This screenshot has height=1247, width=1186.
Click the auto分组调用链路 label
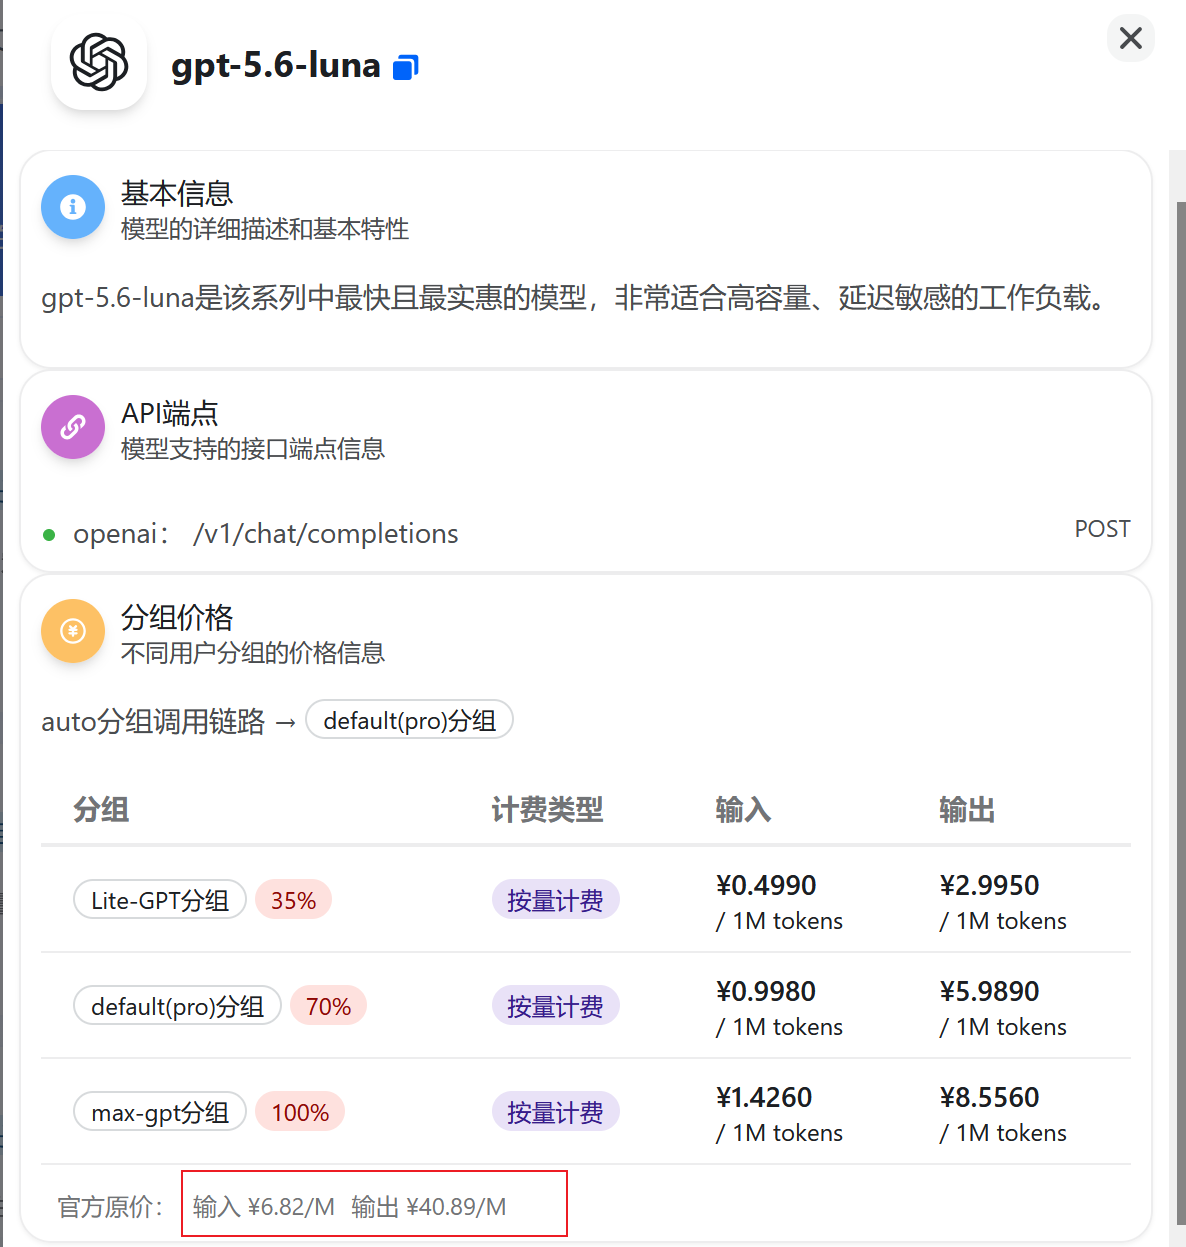pyautogui.click(x=153, y=721)
